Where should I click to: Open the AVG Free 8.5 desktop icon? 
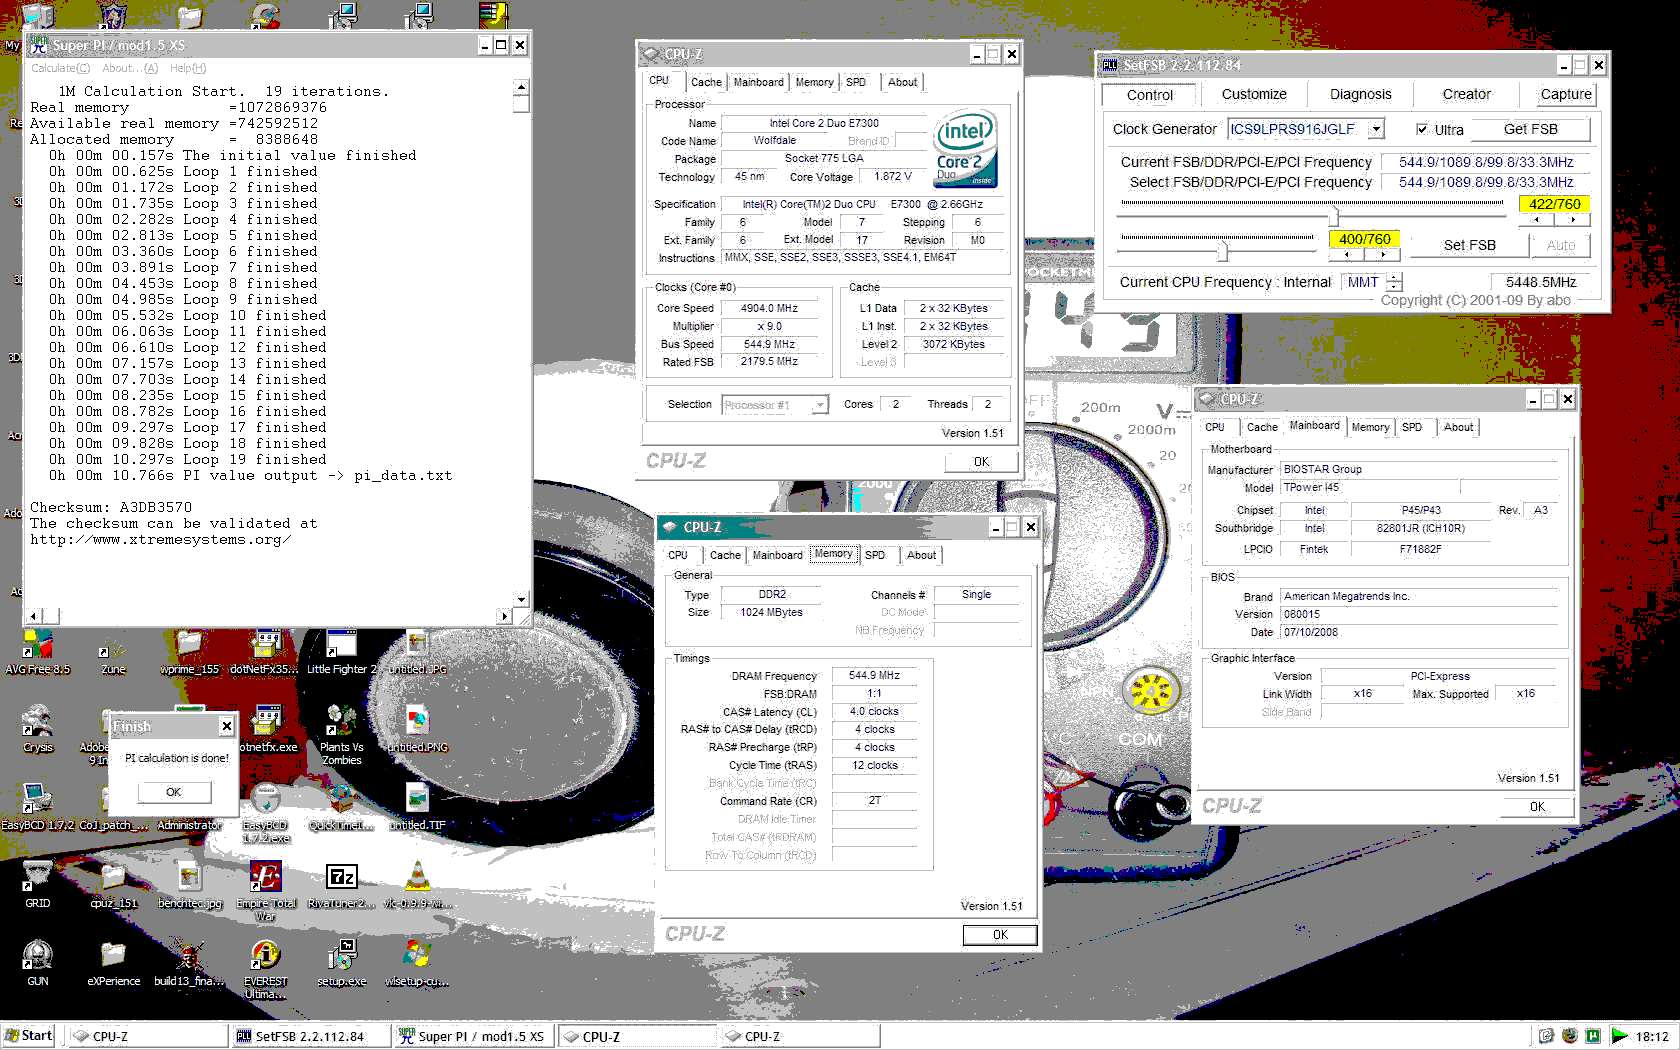point(37,652)
